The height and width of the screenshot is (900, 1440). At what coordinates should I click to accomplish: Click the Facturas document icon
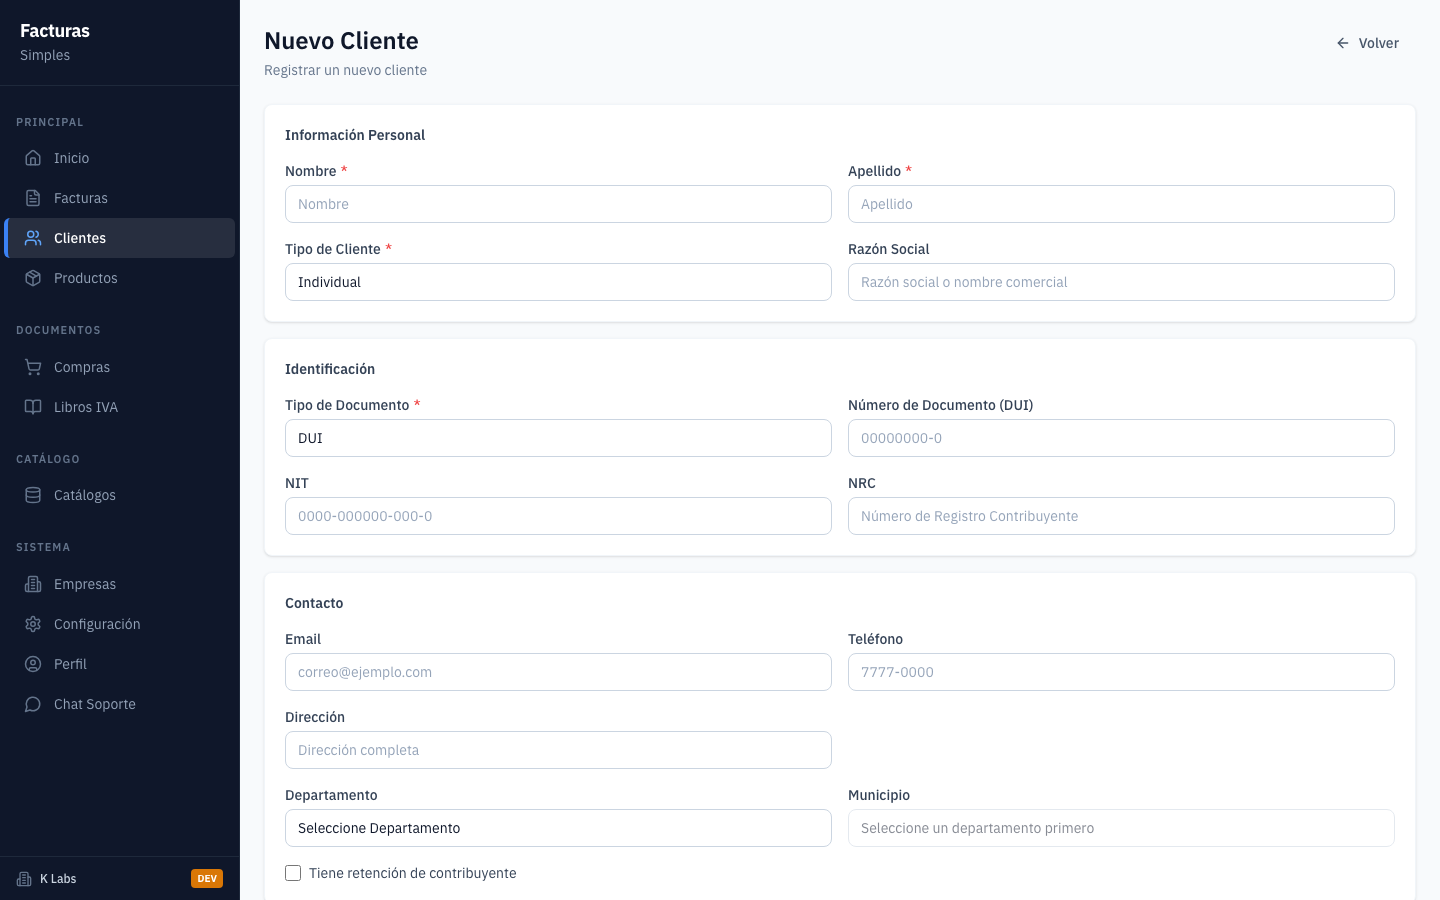tap(33, 198)
